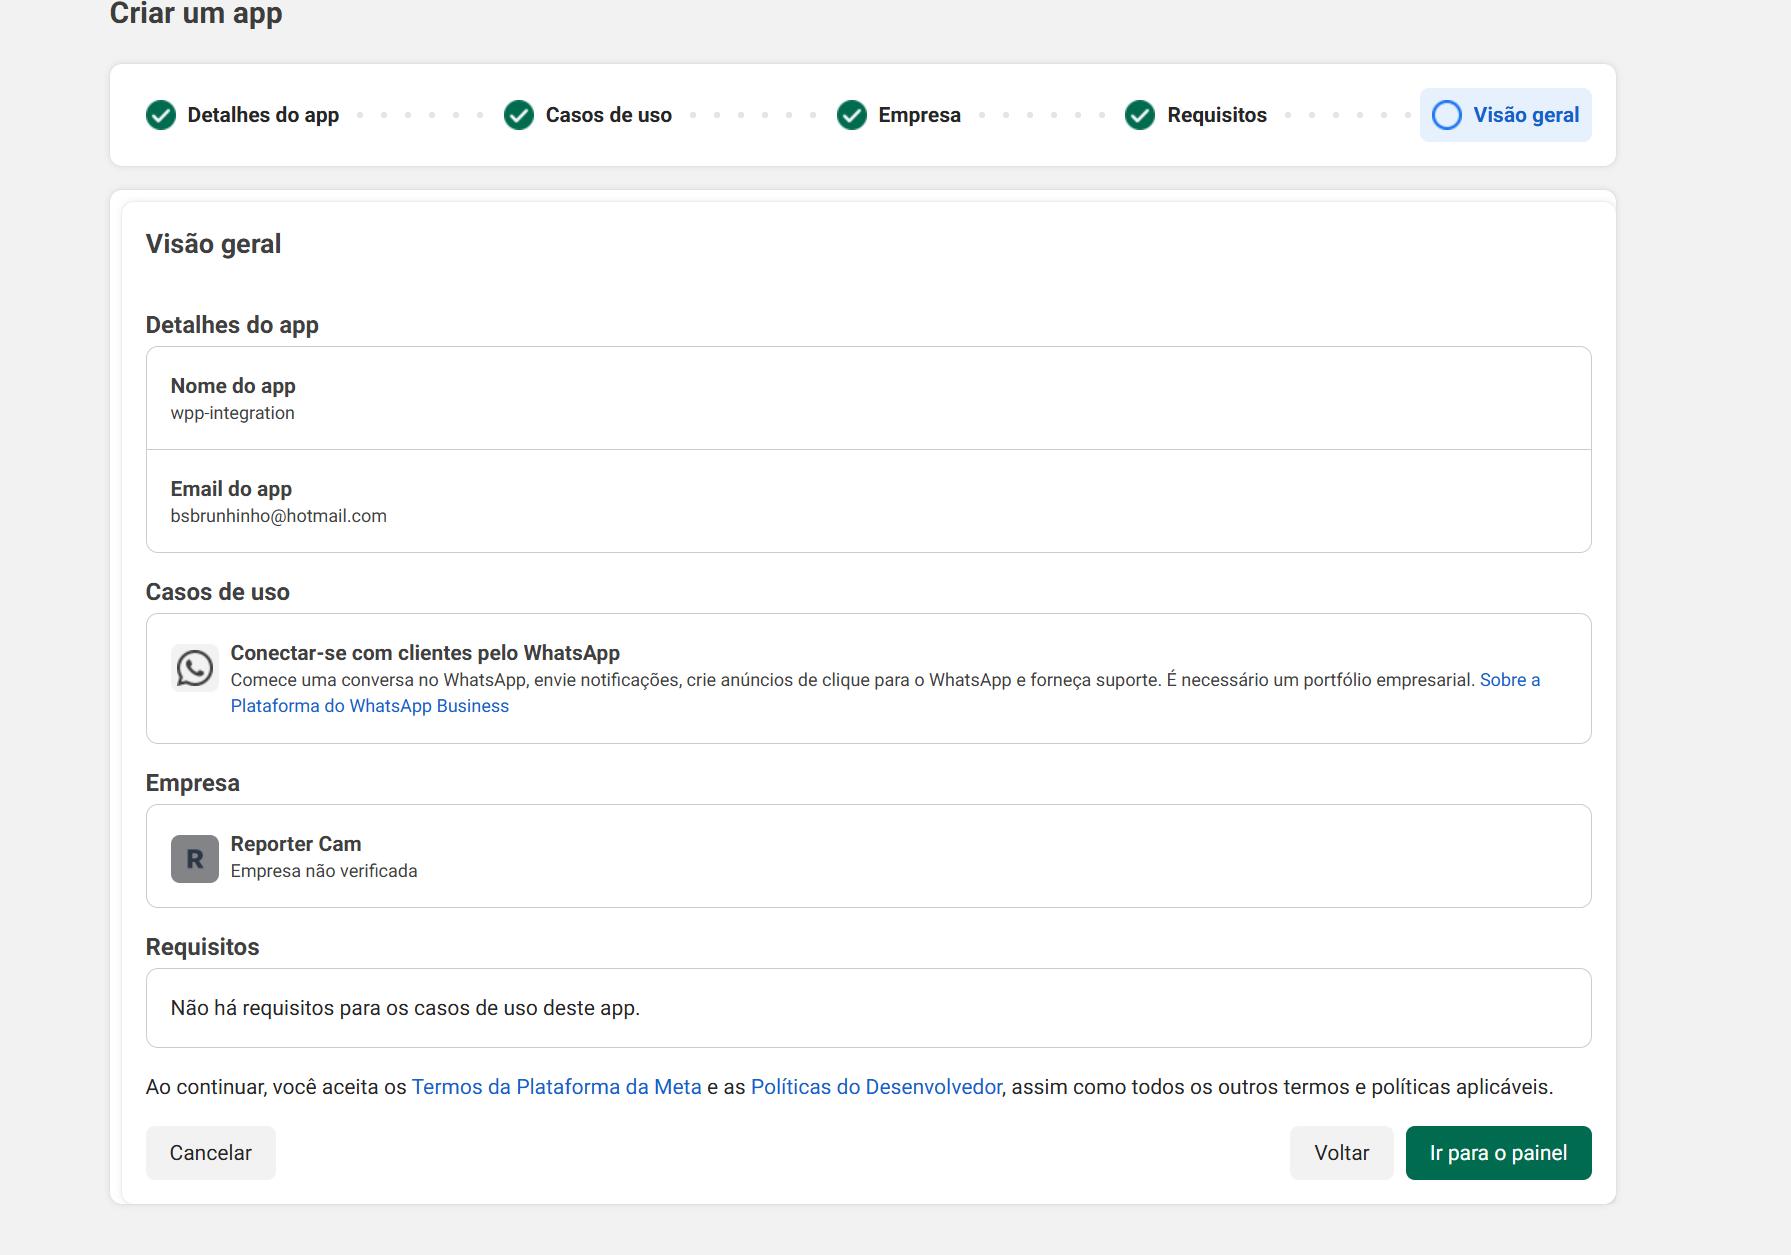Click the checkmark icon beside Detalhes do app
1791x1255 pixels.
click(x=160, y=115)
